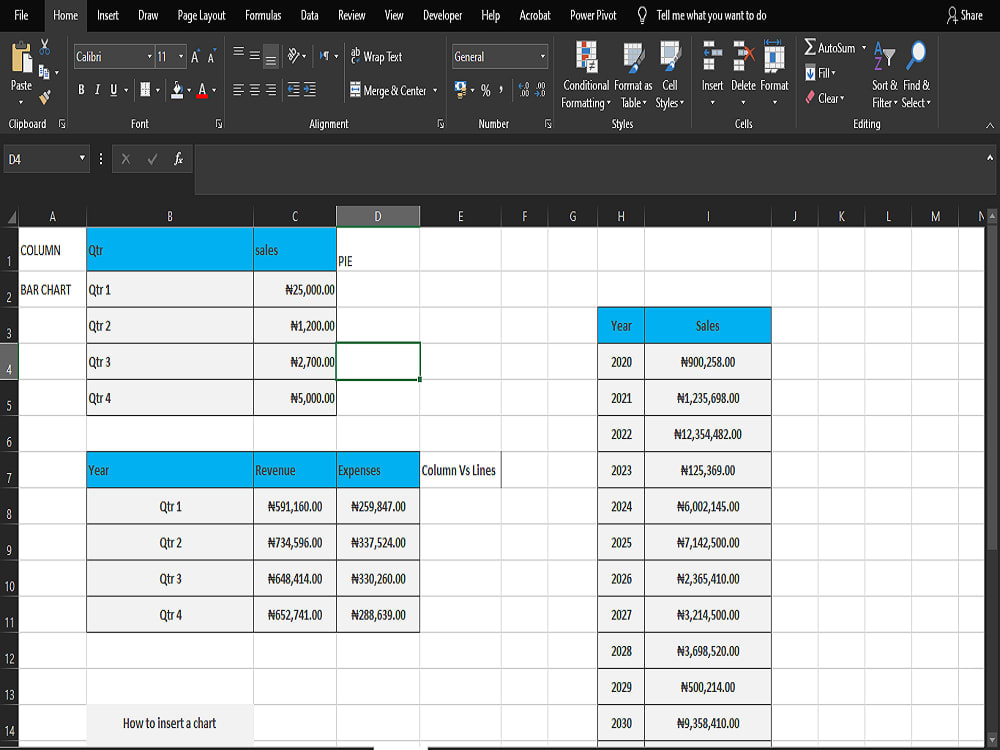Screen dimensions: 1000x750
Task: Expand Merge & Center dropdown arrow
Action: pyautogui.click(x=435, y=91)
